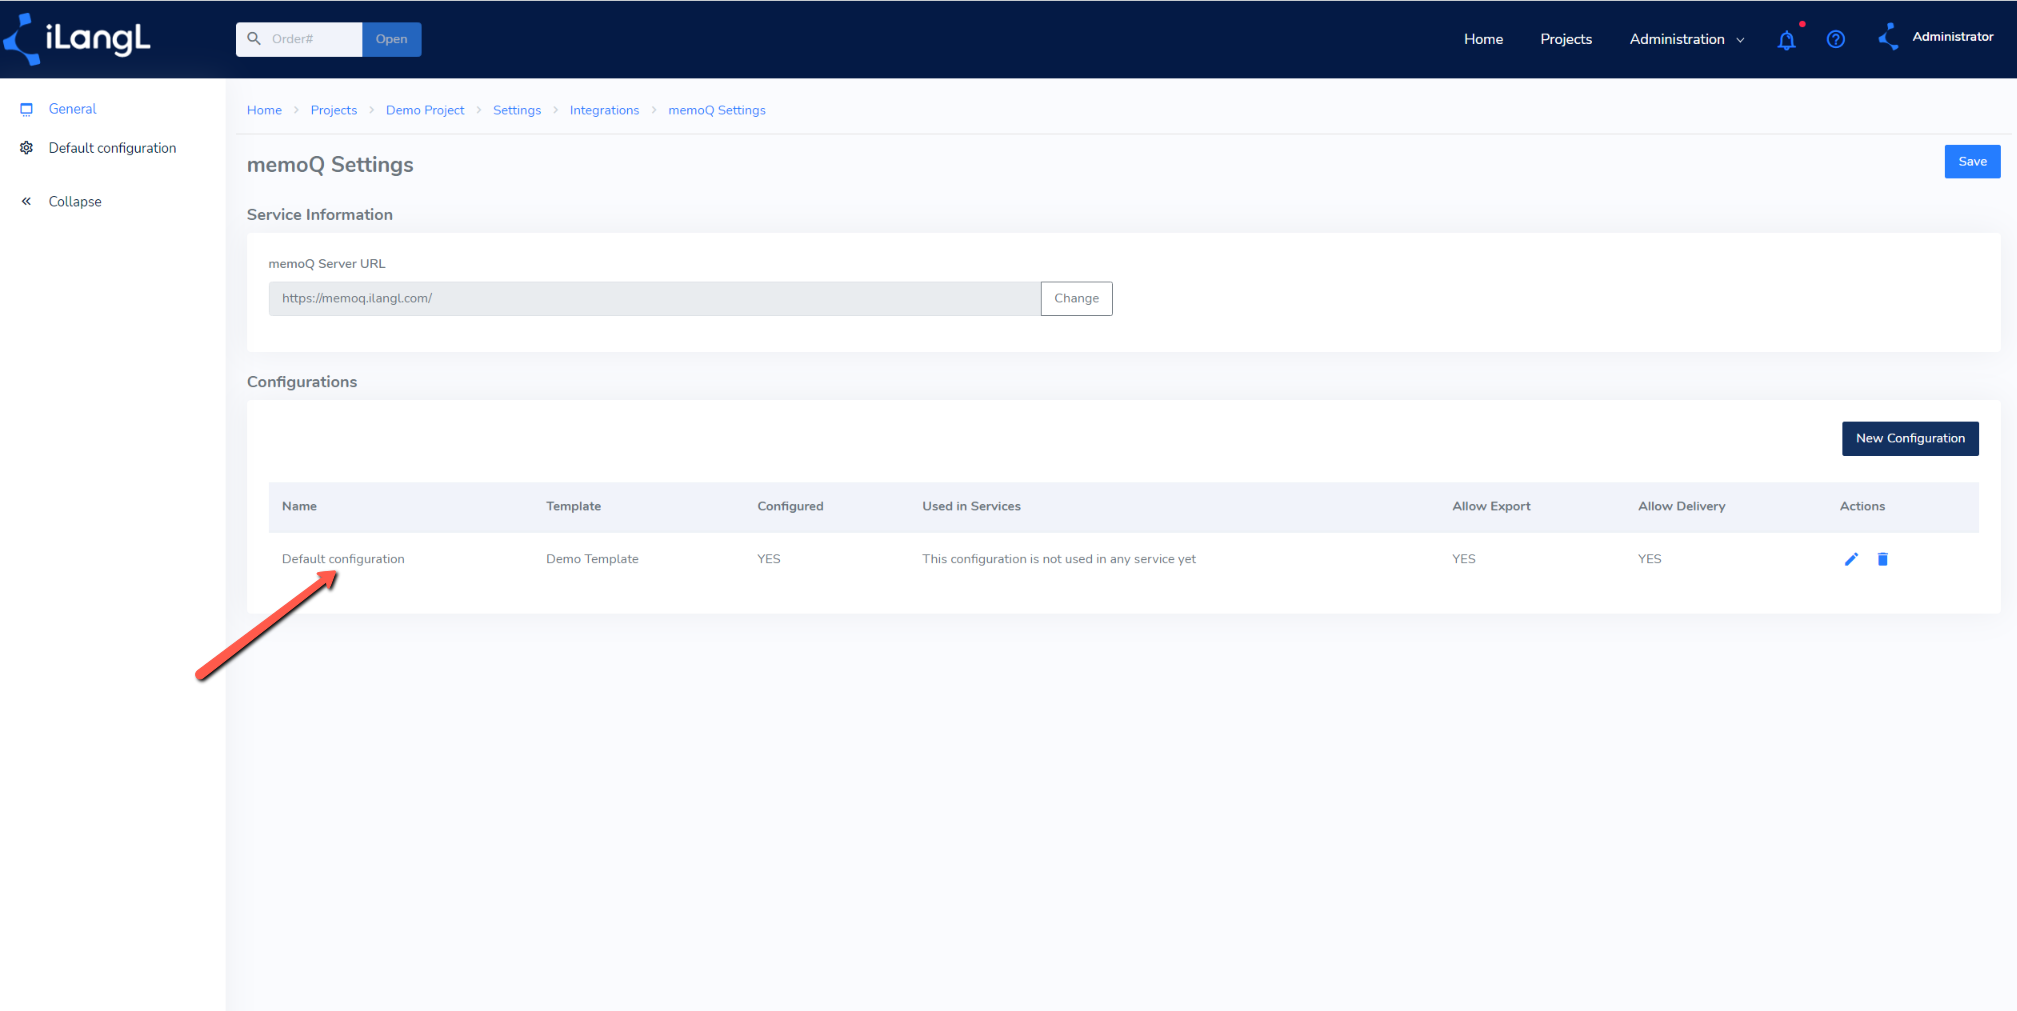
Task: Click the Administrator user name
Action: pyautogui.click(x=1952, y=37)
